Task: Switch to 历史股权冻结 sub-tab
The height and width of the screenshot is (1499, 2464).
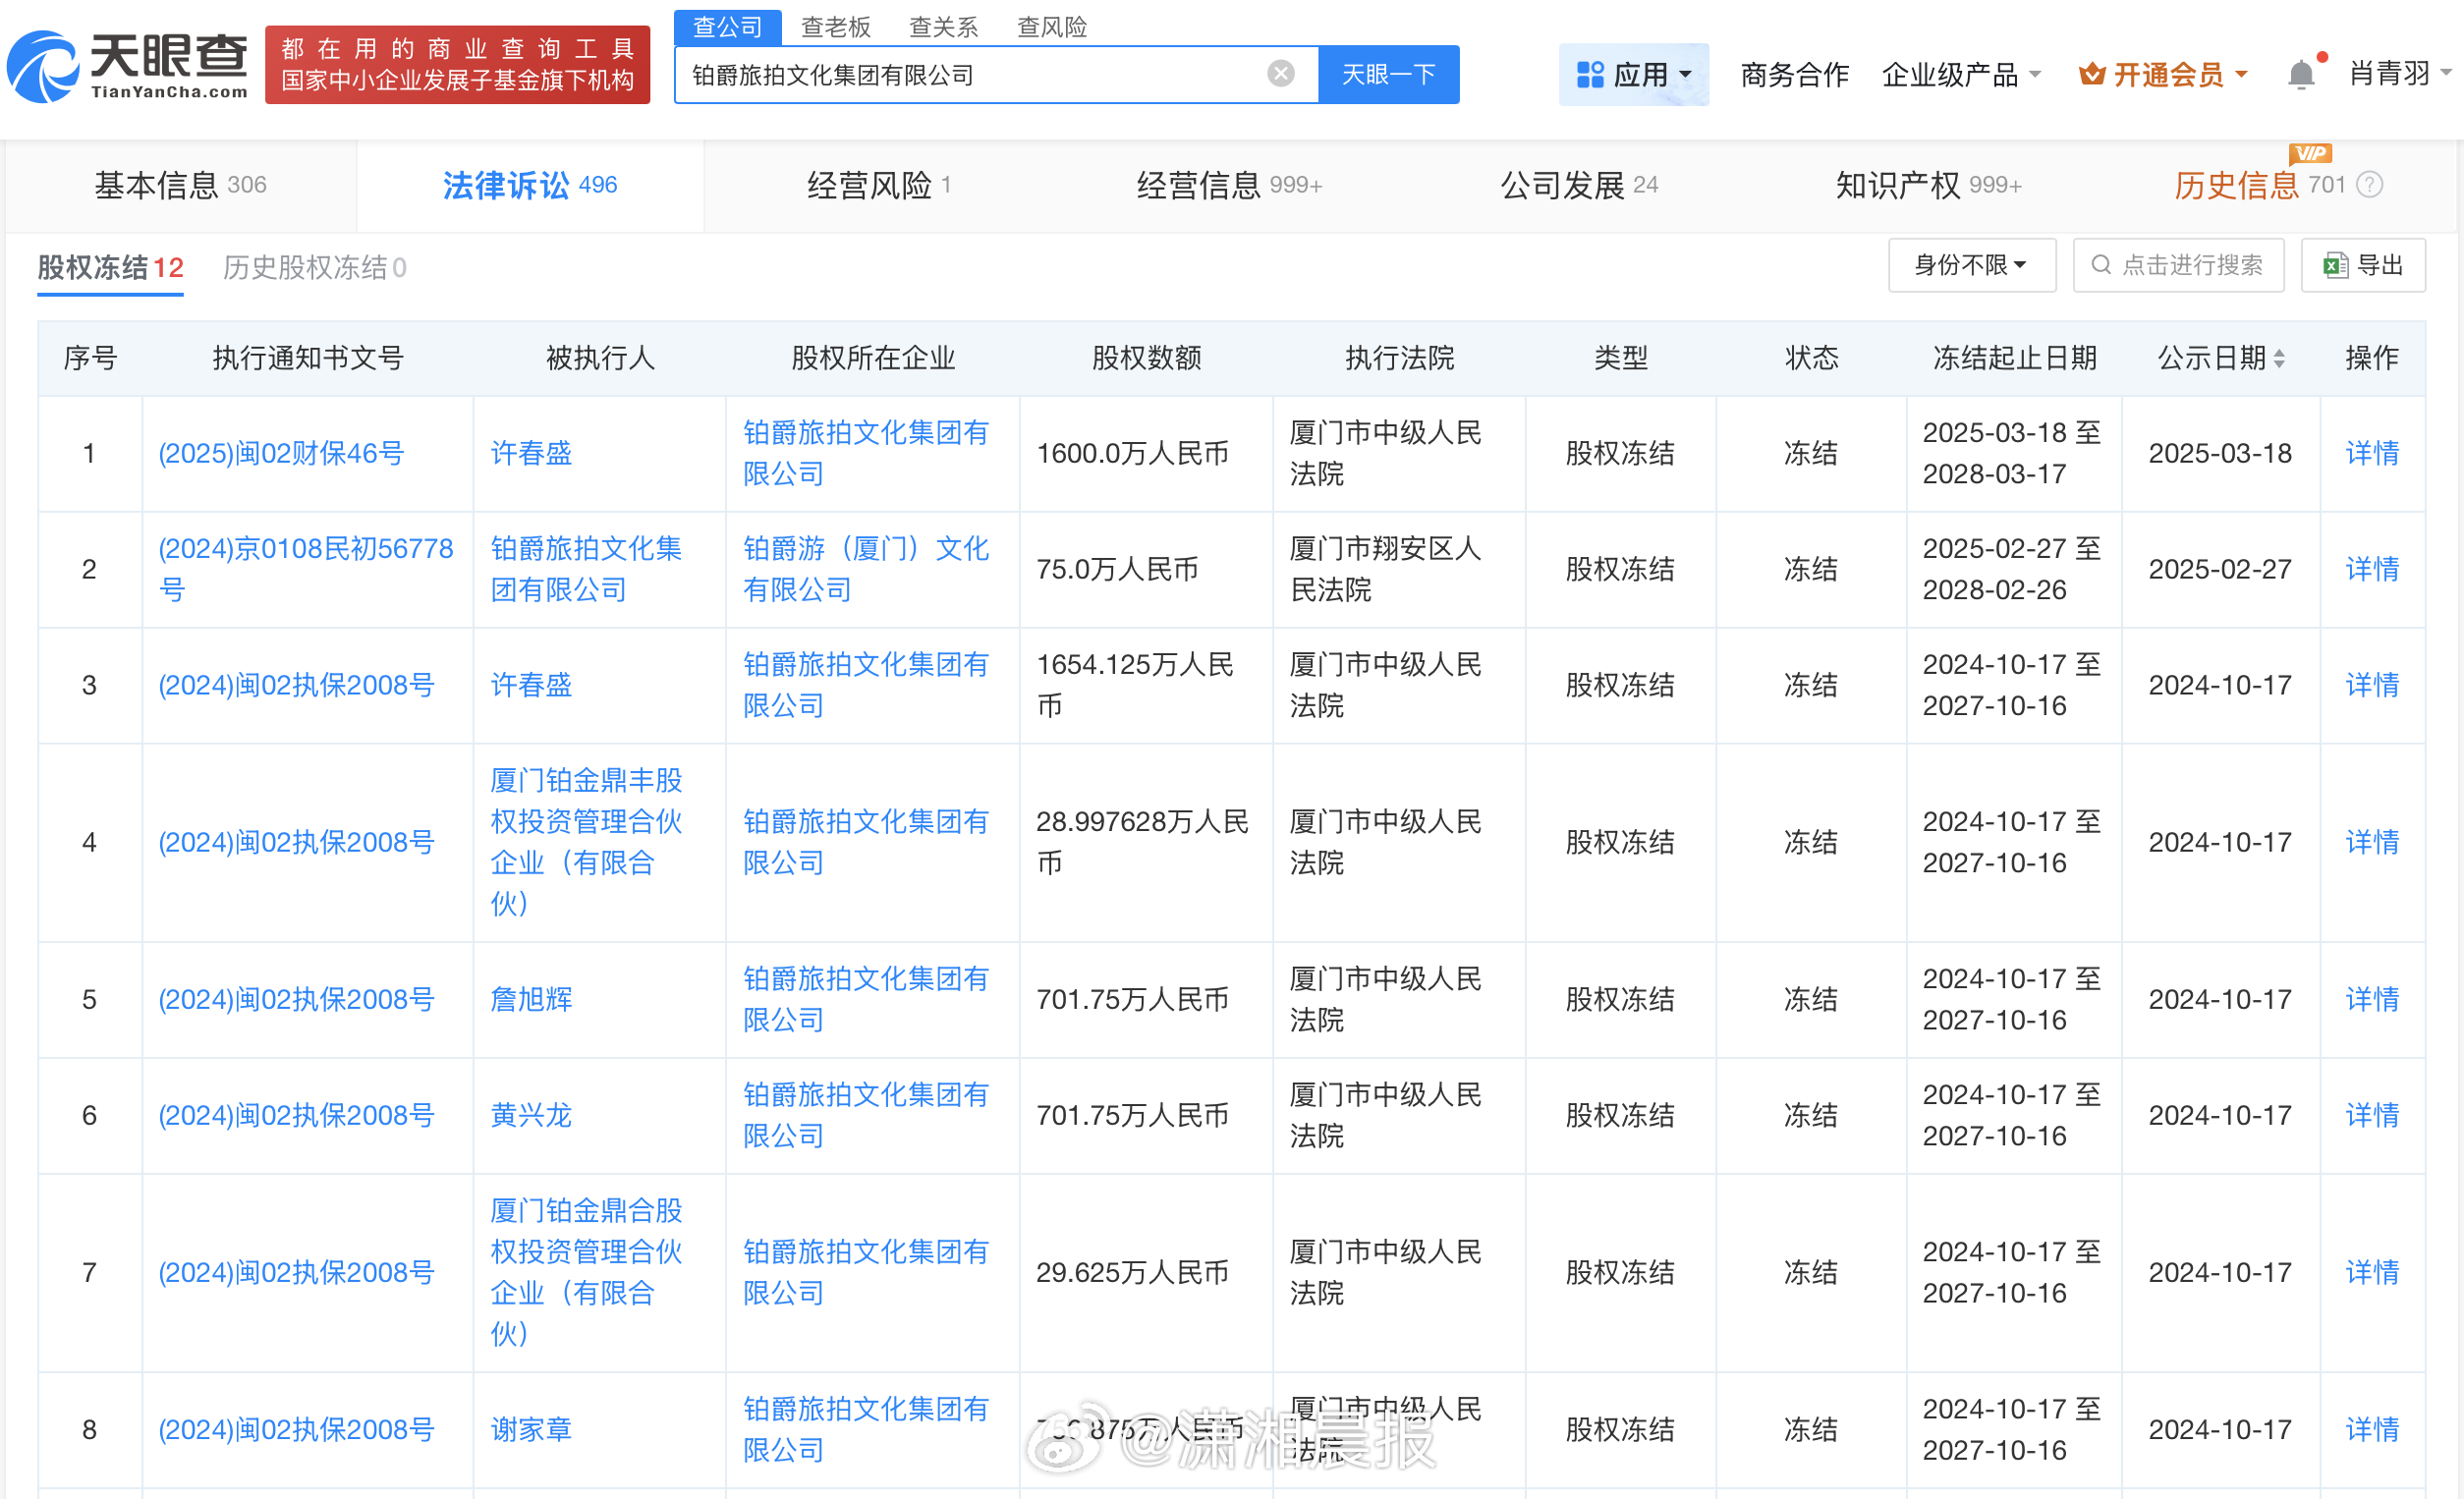Action: point(314,267)
